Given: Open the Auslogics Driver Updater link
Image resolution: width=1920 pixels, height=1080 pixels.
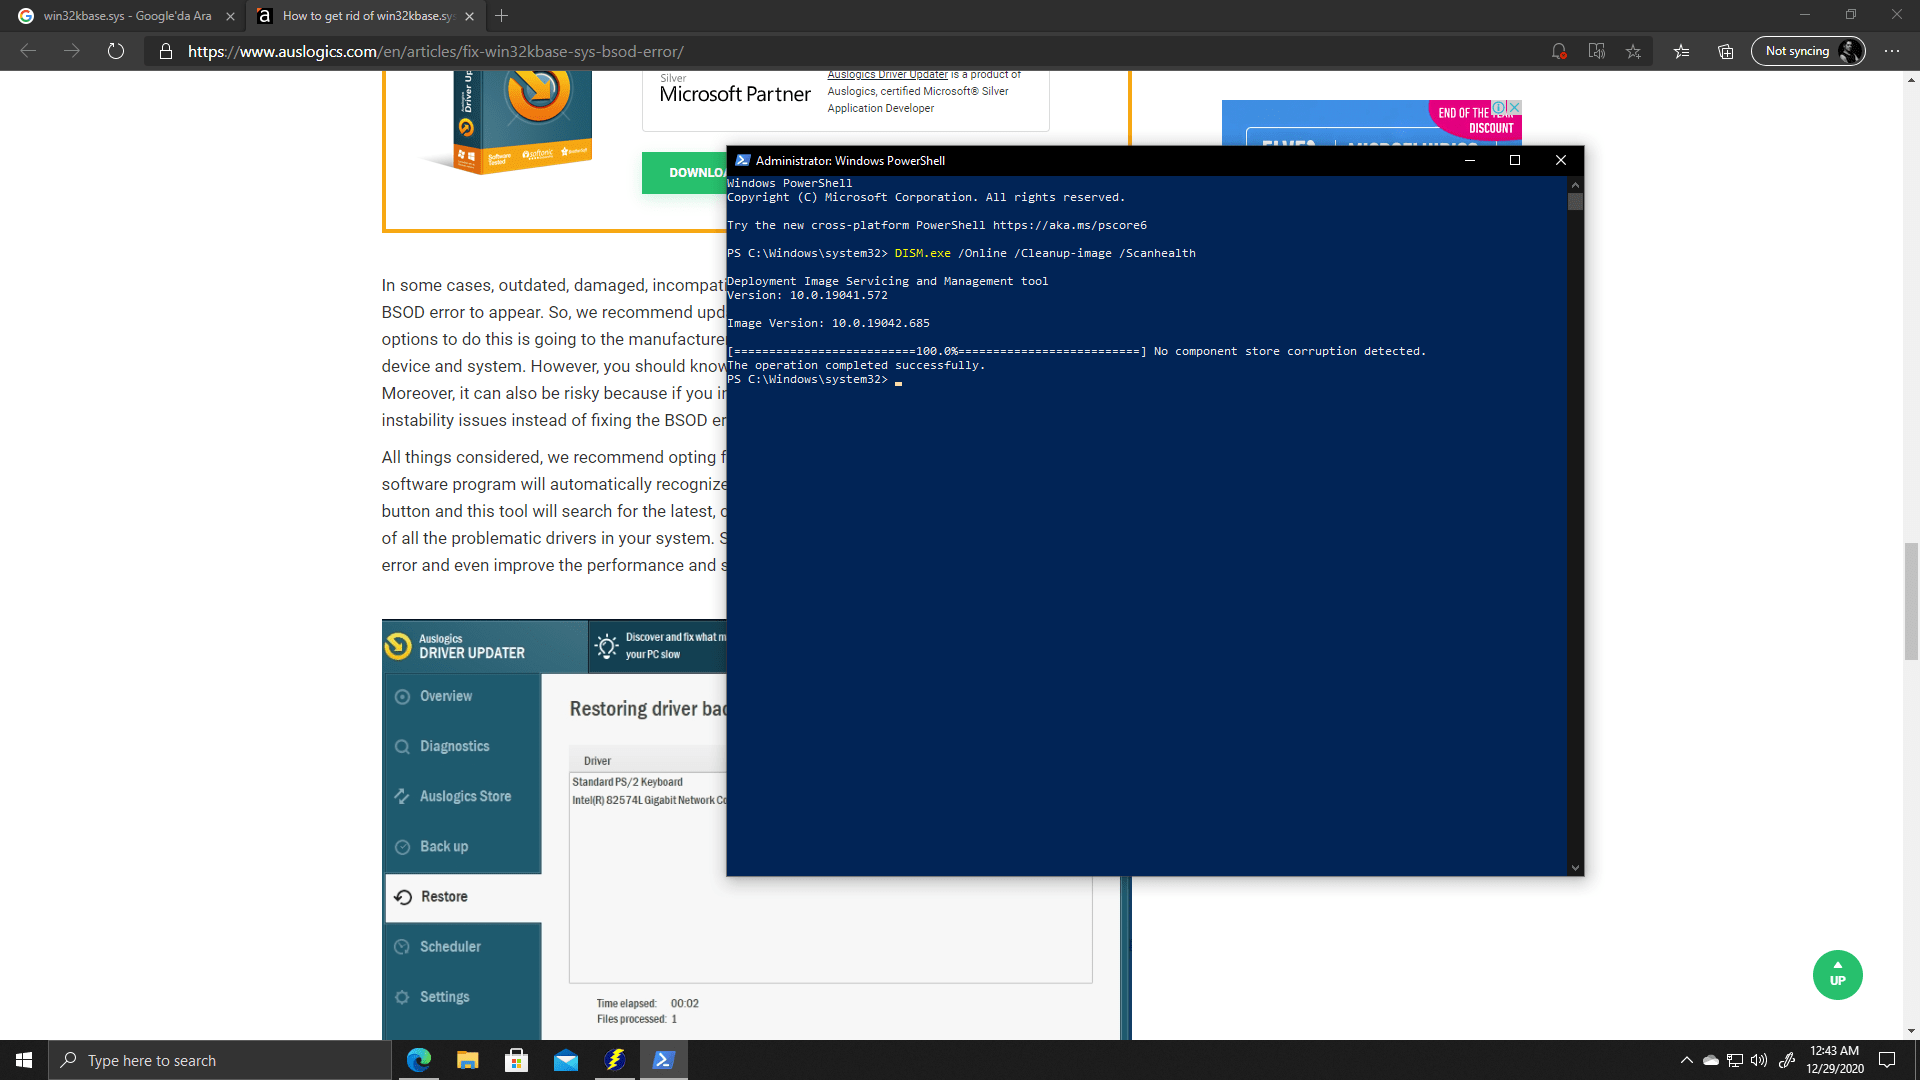Looking at the screenshot, I should click(x=886, y=74).
